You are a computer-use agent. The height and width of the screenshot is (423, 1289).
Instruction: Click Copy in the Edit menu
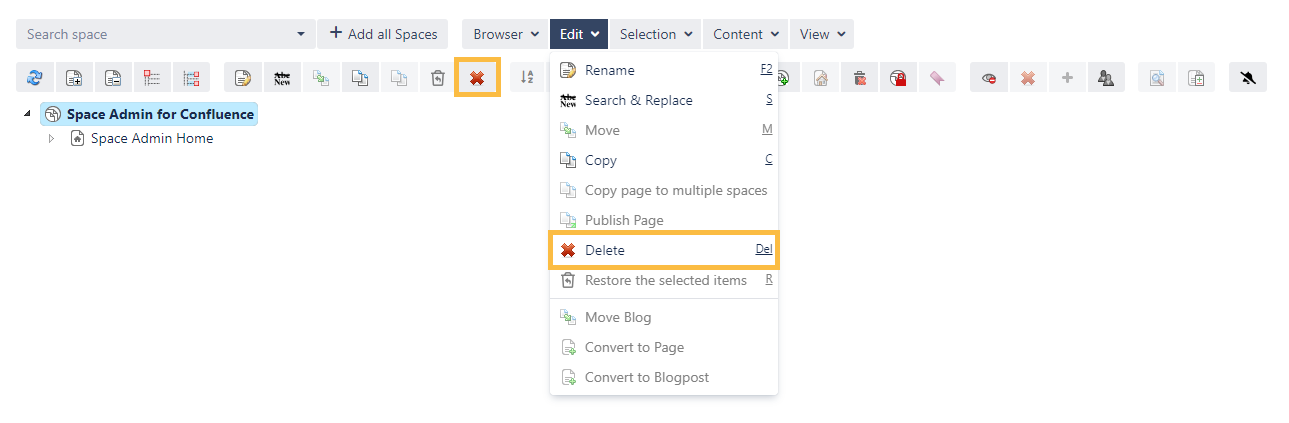pos(601,160)
